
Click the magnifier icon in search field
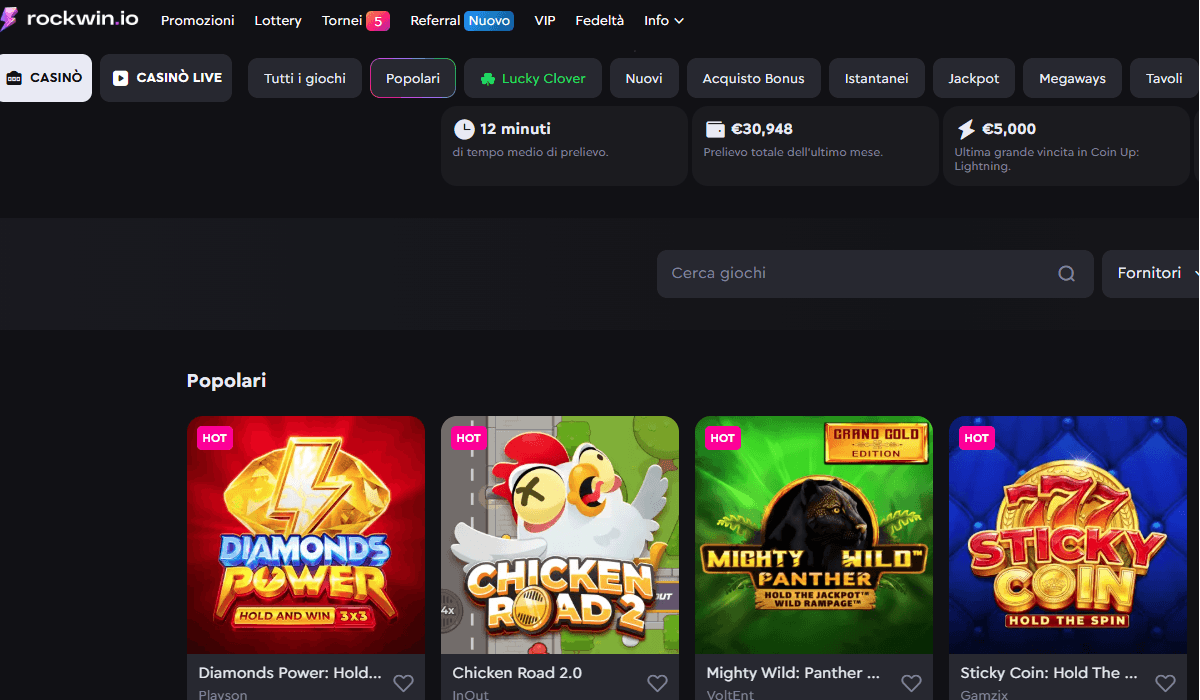[1067, 274]
